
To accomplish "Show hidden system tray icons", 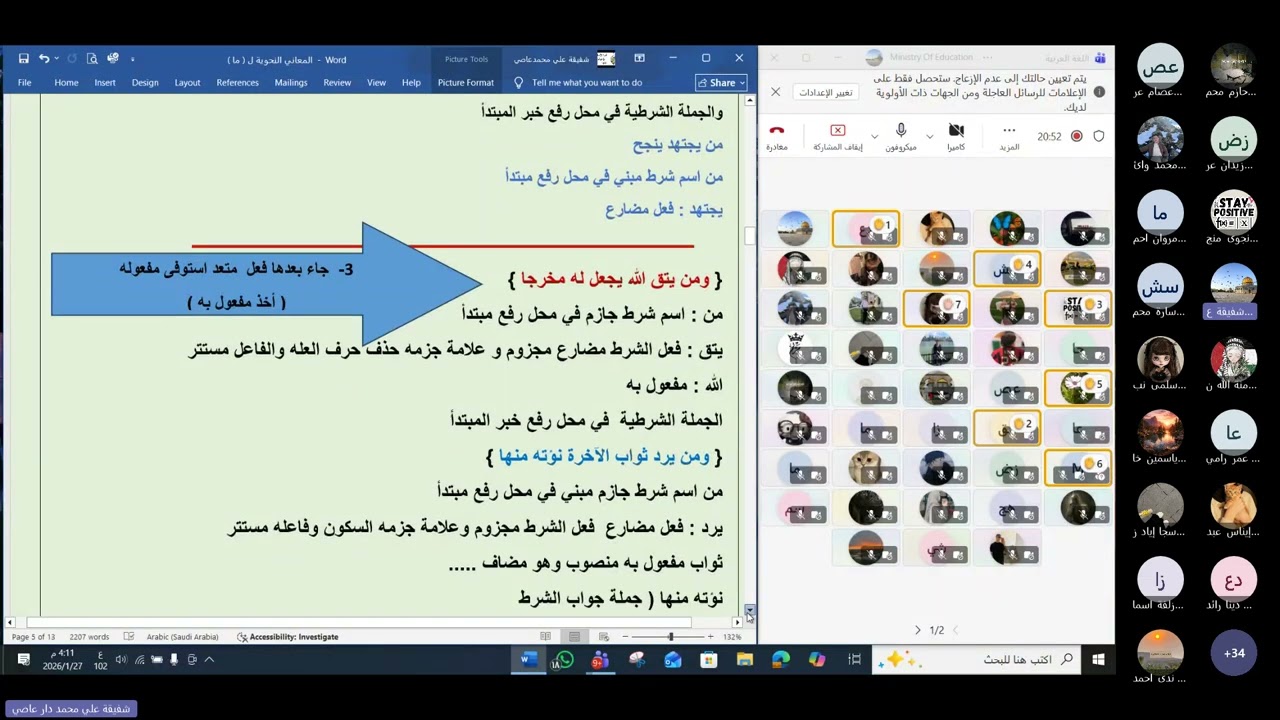I will [x=209, y=659].
